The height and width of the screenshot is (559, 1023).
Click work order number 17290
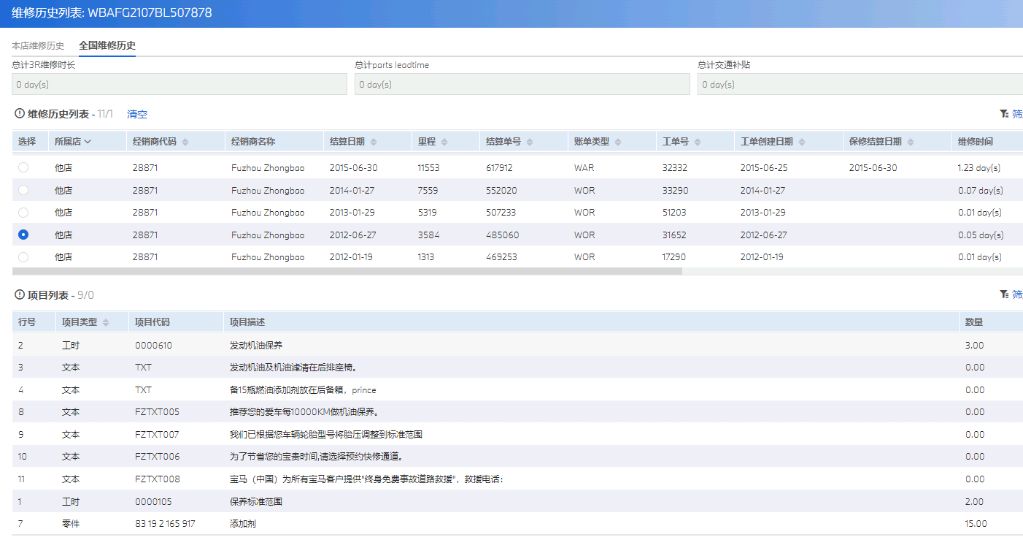[673, 257]
